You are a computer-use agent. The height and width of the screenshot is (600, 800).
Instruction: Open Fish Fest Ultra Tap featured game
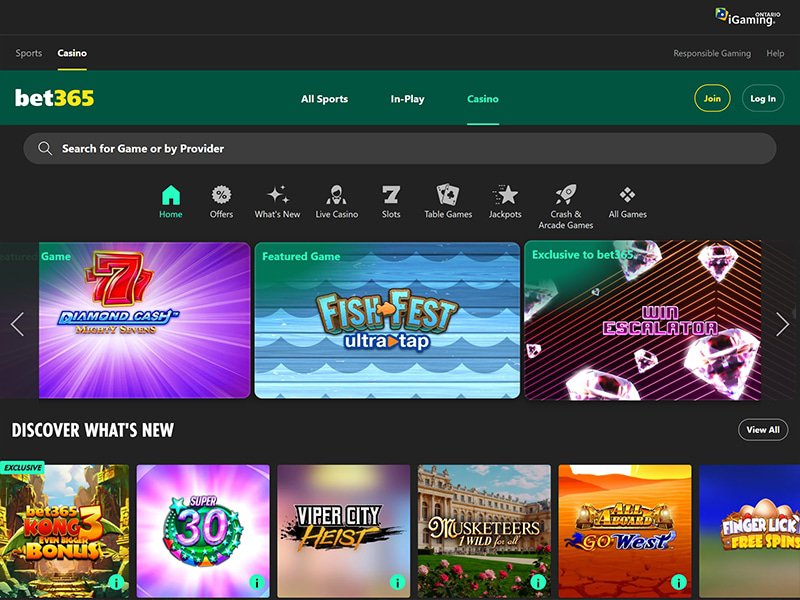tap(387, 320)
